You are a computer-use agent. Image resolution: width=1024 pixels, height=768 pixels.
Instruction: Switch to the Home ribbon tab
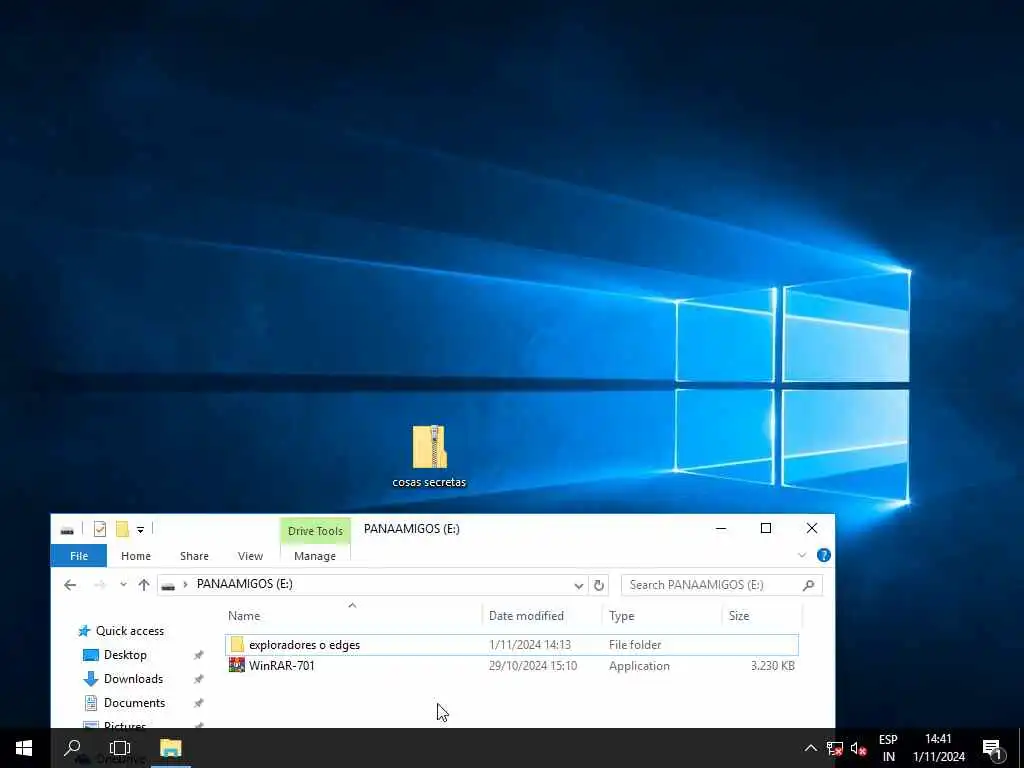pyautogui.click(x=136, y=556)
